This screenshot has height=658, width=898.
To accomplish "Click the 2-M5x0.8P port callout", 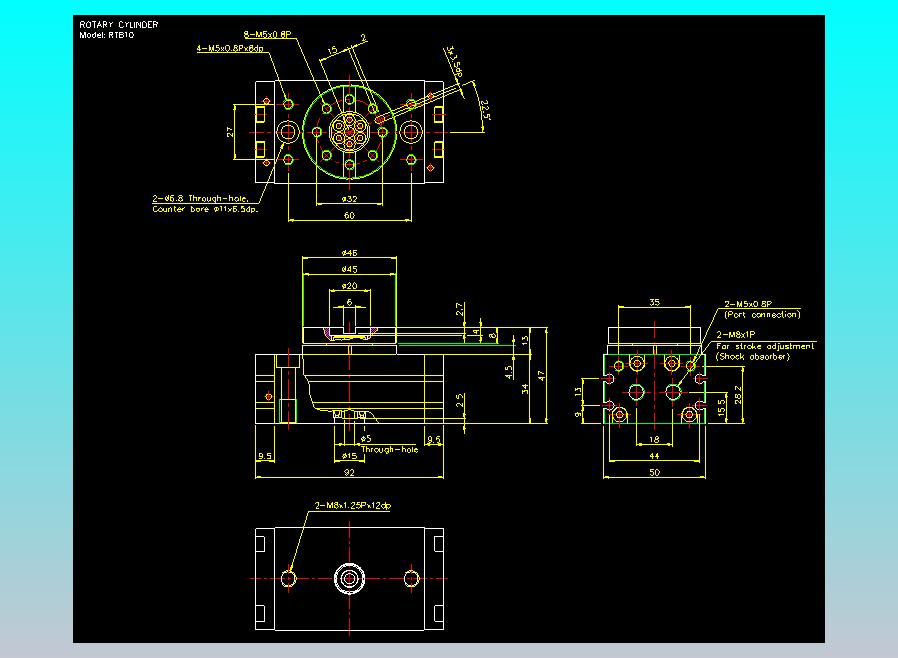I will tap(748, 304).
